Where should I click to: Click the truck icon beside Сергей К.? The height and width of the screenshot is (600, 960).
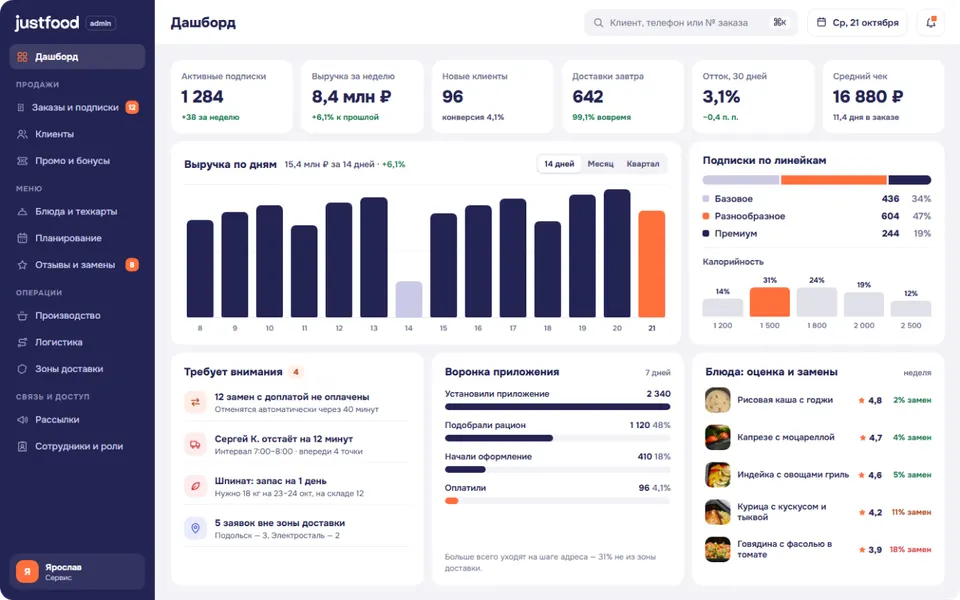tap(195, 444)
